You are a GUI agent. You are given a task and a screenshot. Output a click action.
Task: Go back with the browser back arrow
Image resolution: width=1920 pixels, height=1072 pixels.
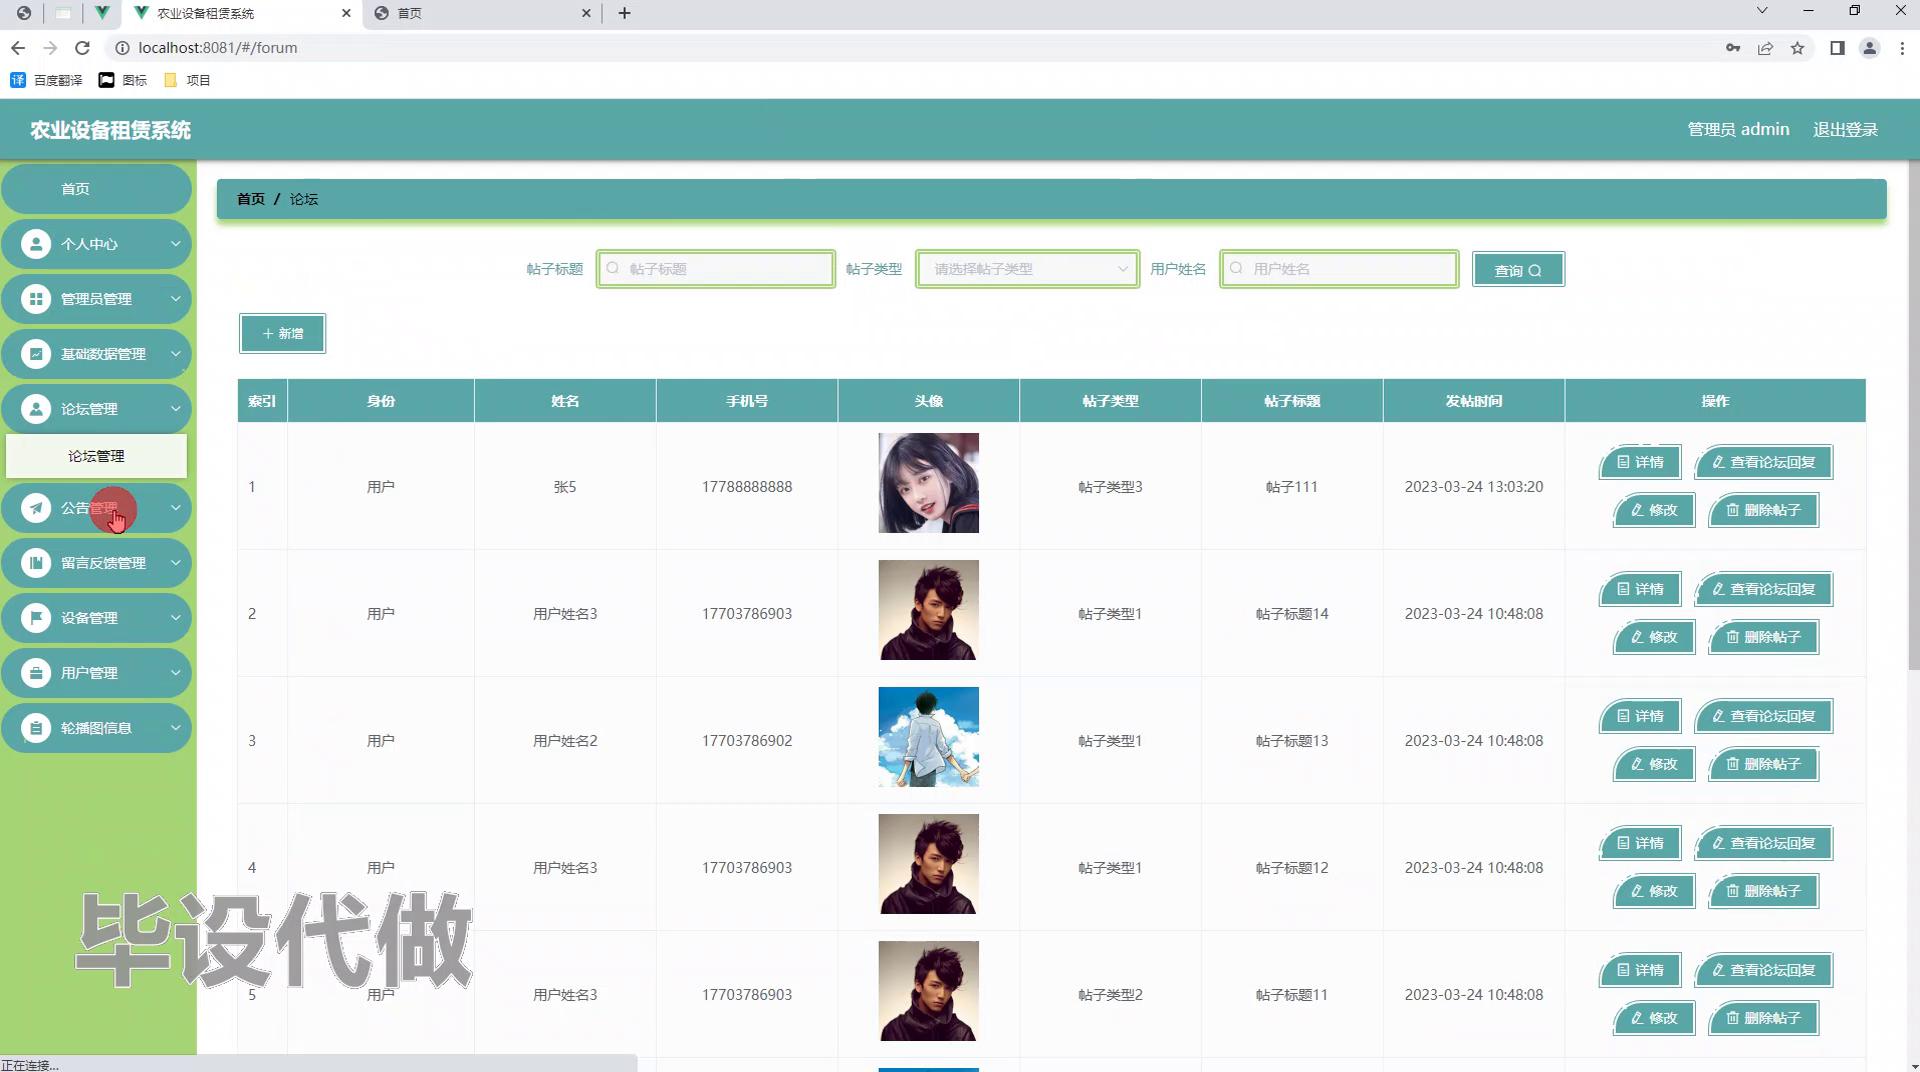(18, 48)
